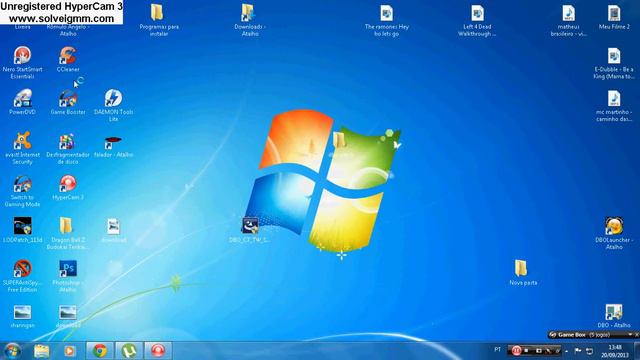Click the Show desktop button

[x=636, y=351]
